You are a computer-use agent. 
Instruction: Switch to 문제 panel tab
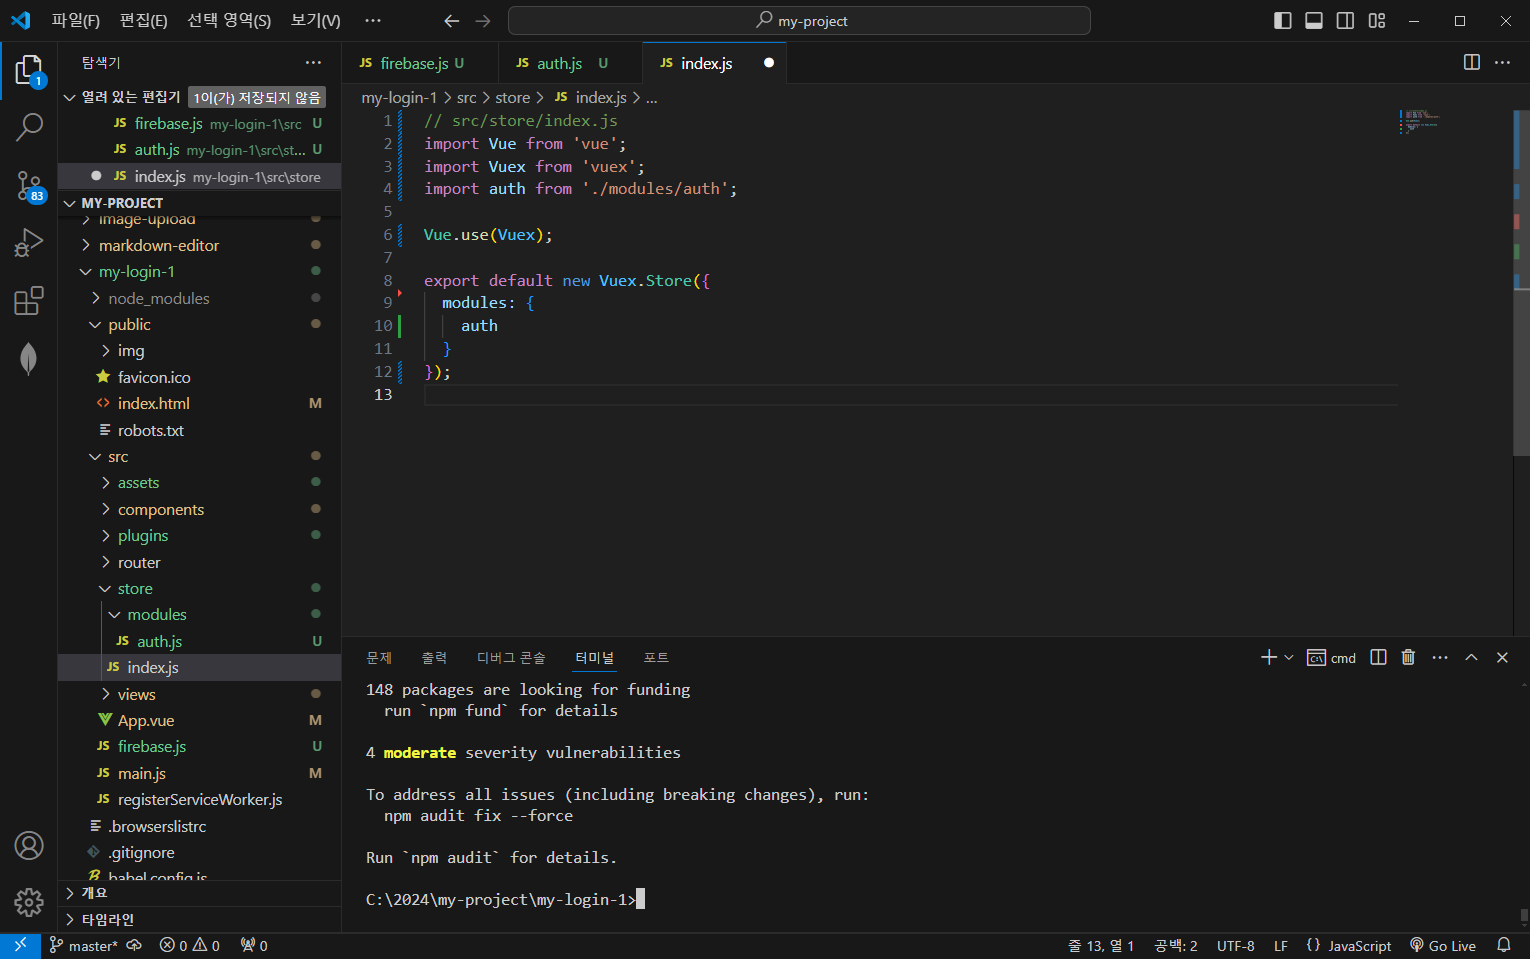379,657
